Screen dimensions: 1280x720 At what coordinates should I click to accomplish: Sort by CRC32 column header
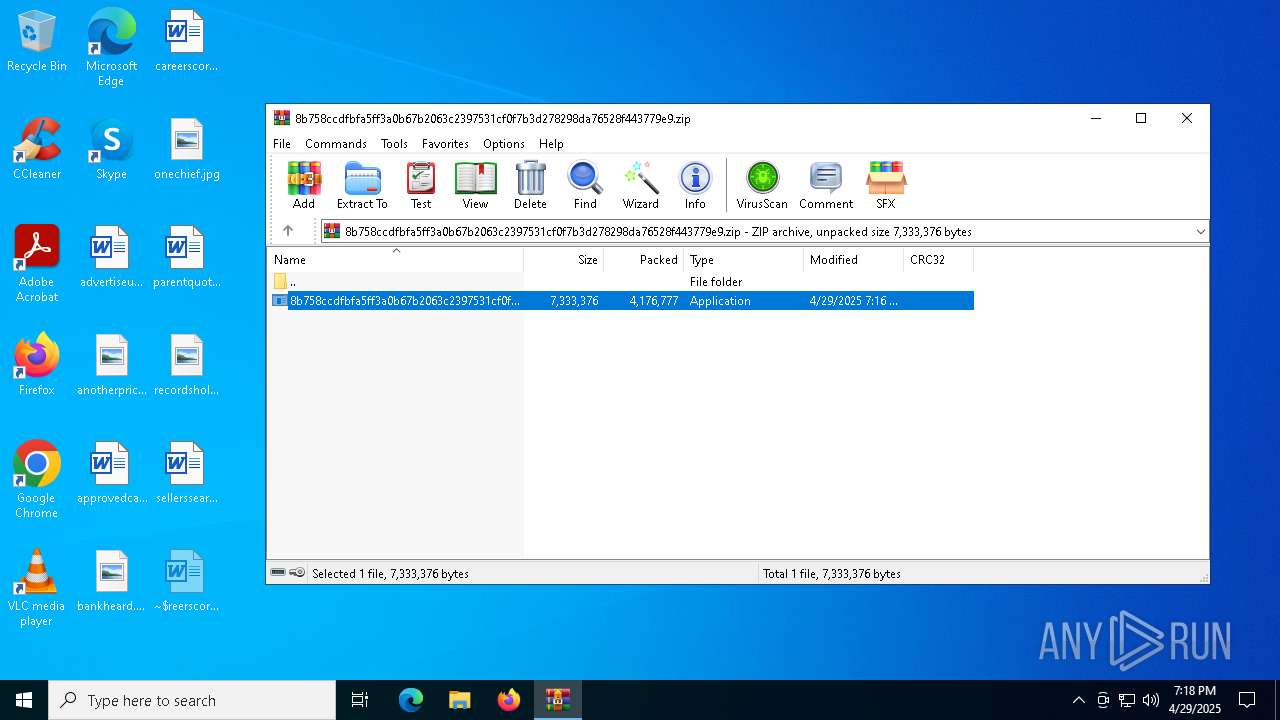[939, 259]
